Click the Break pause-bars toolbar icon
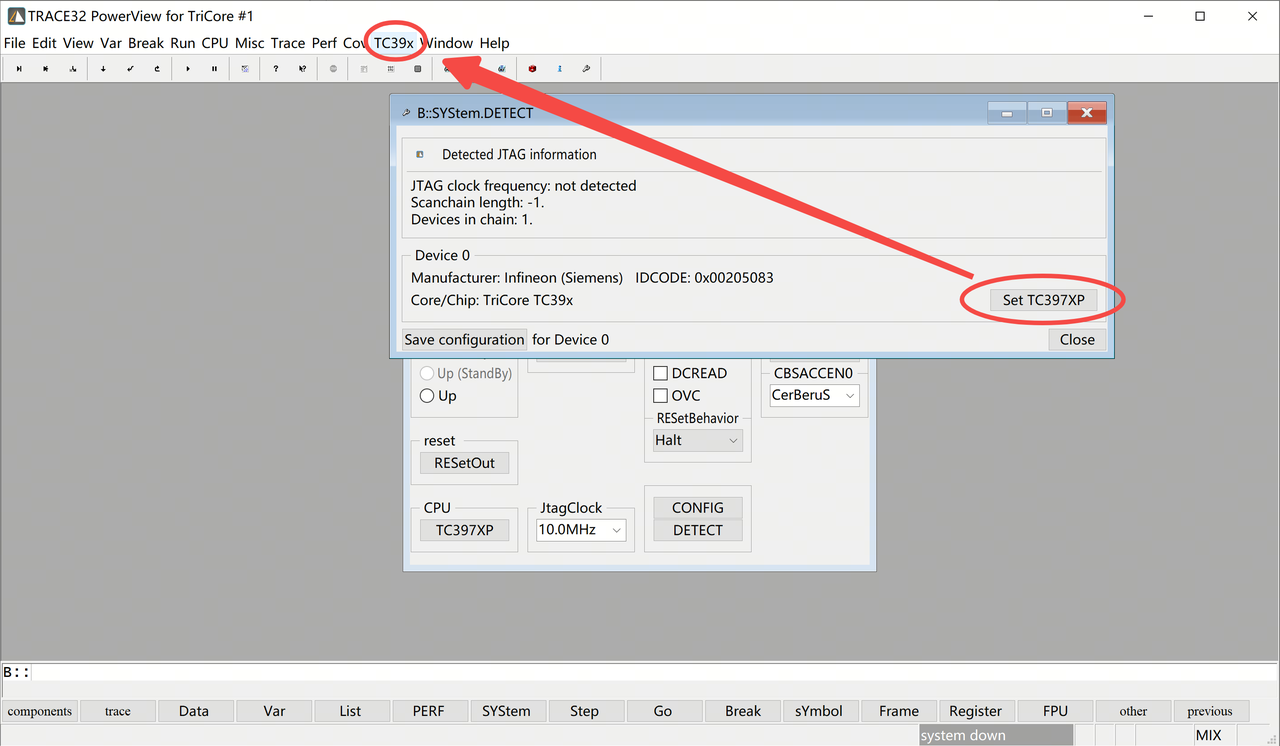The image size is (1280, 746). [x=214, y=69]
